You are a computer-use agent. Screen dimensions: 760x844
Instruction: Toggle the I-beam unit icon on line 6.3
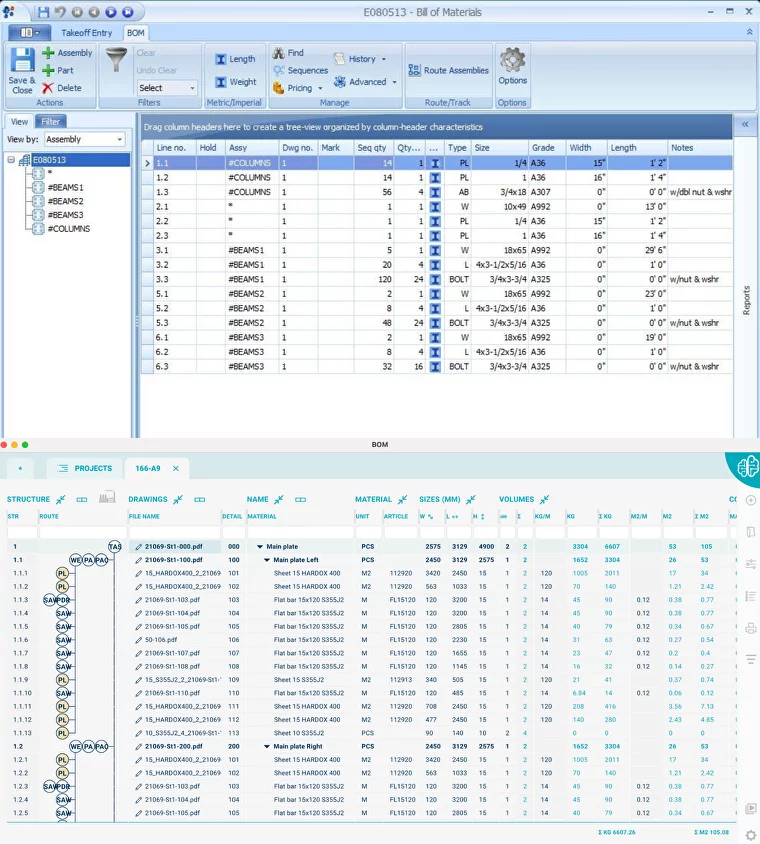[435, 367]
